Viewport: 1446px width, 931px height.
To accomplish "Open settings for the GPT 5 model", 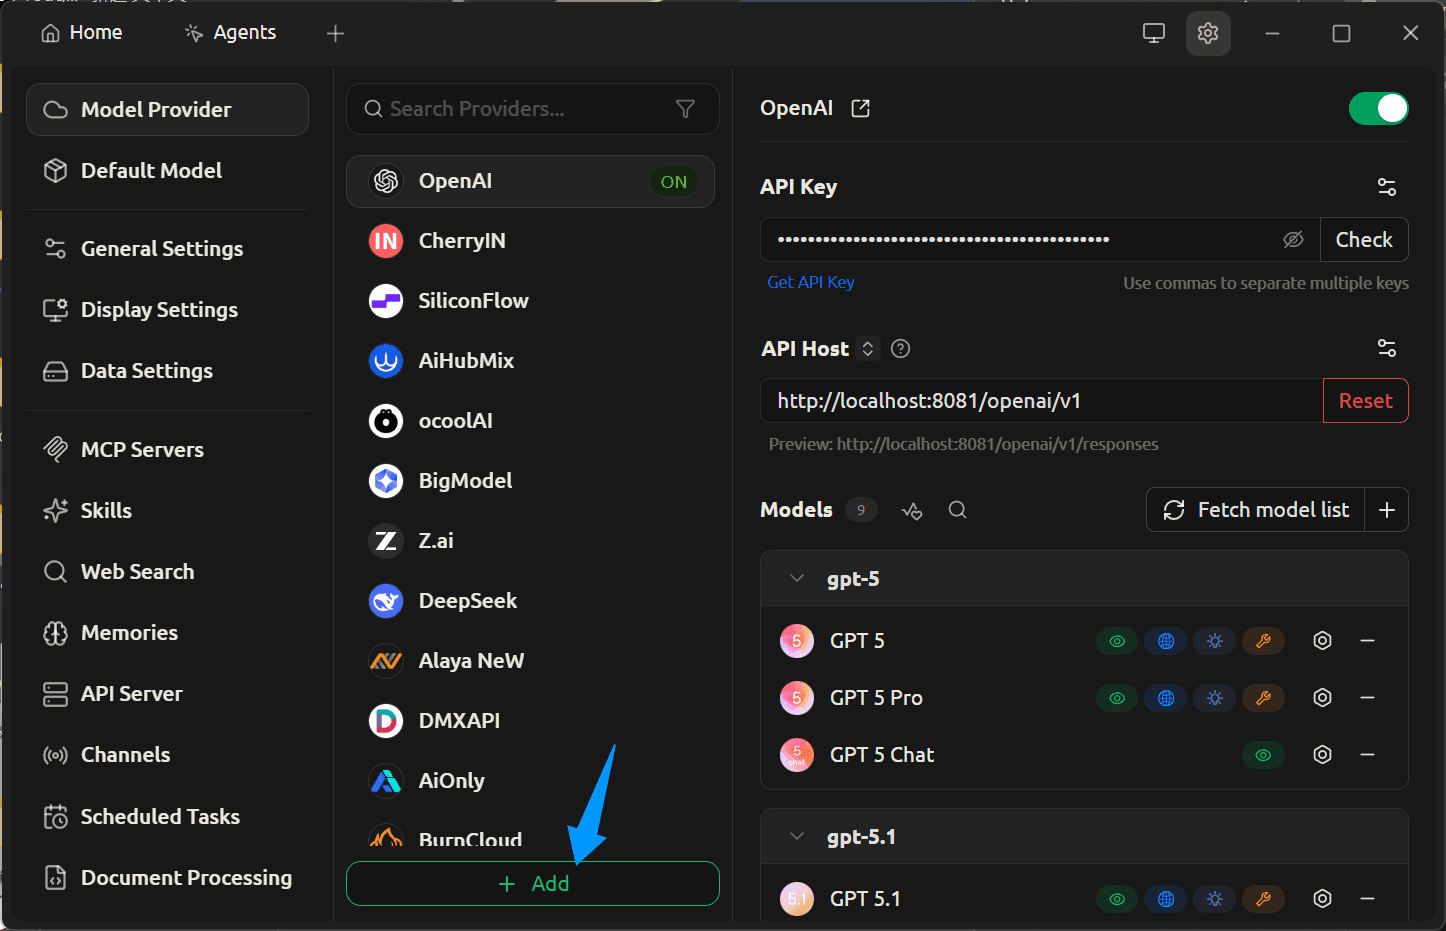I will click(x=1322, y=641).
